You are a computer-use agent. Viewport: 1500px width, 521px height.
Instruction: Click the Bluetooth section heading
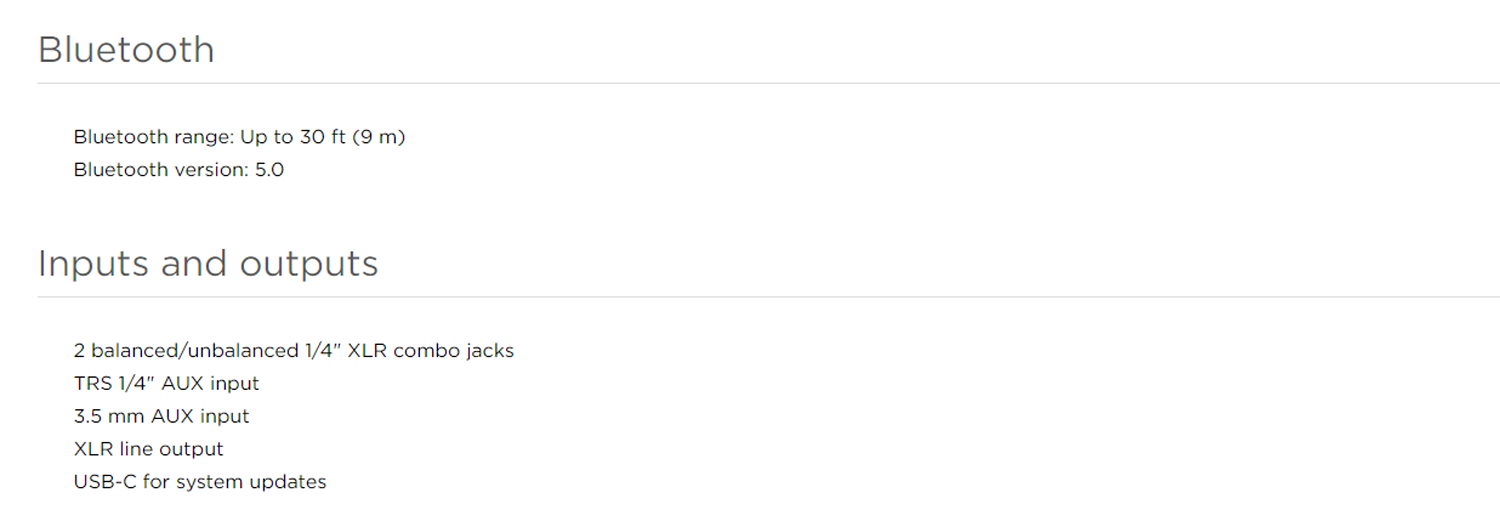[126, 50]
